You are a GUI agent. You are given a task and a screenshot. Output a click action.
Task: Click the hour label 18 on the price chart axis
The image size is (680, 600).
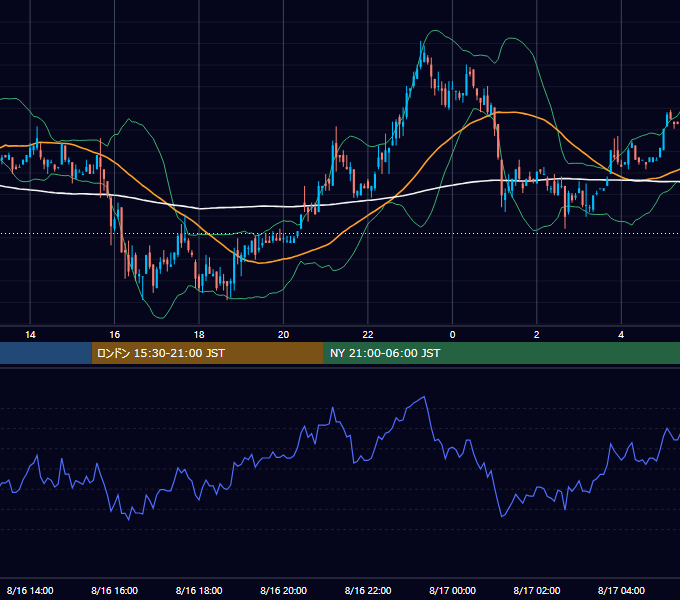199,335
